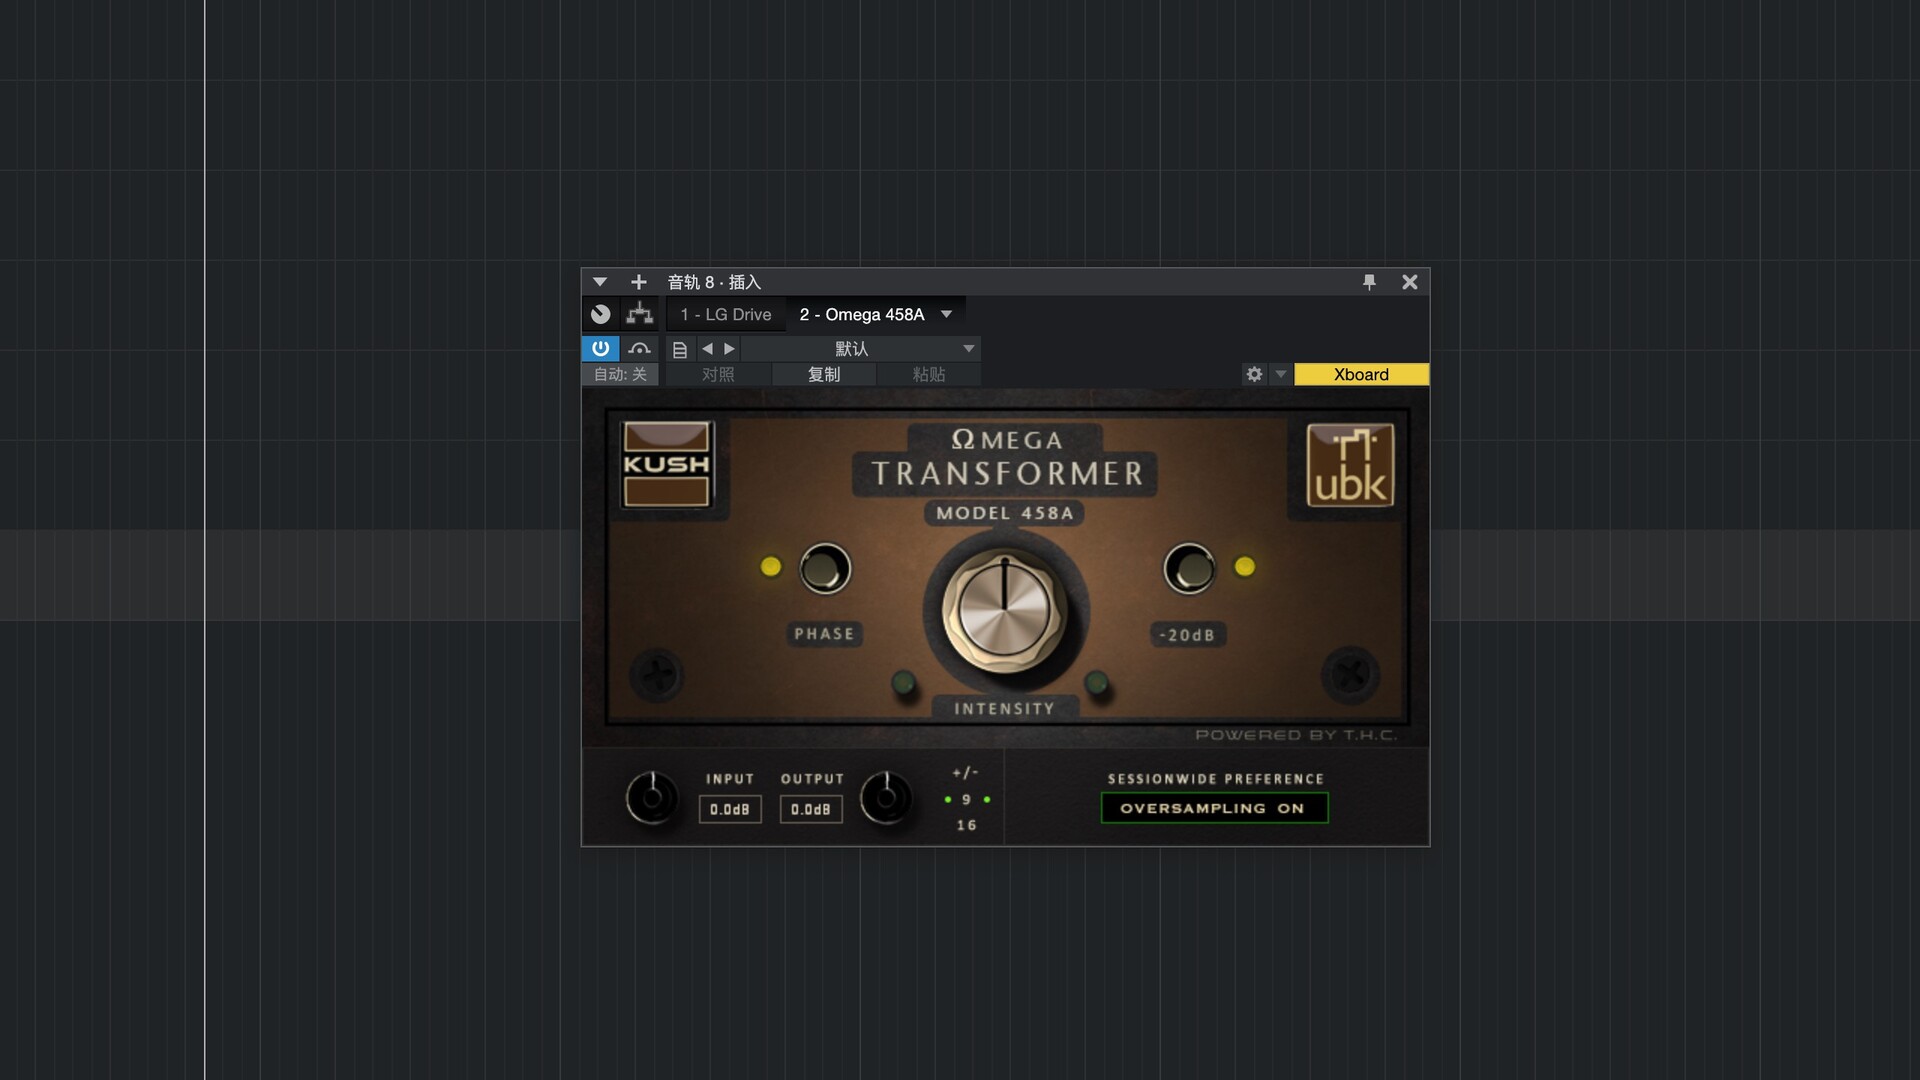This screenshot has width=1920, height=1080.
Task: Click the 复制 copy button
Action: coord(824,374)
